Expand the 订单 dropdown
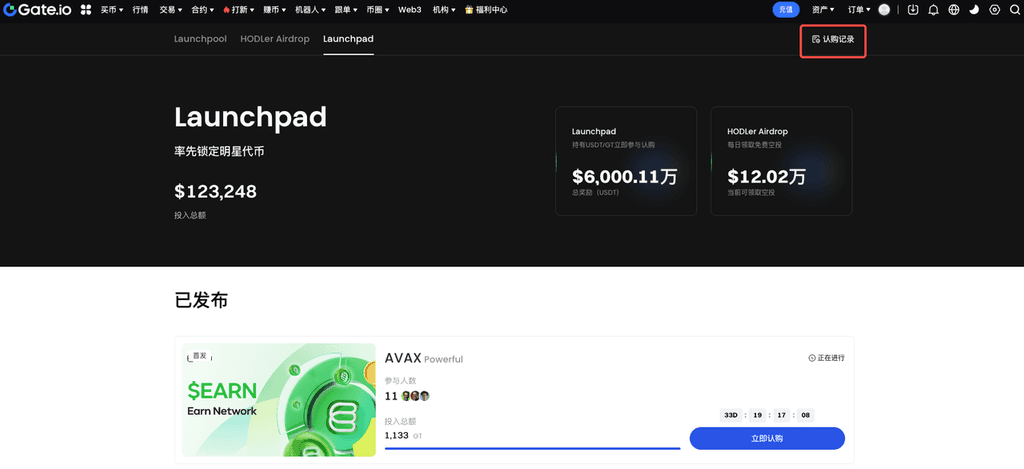 [x=858, y=10]
